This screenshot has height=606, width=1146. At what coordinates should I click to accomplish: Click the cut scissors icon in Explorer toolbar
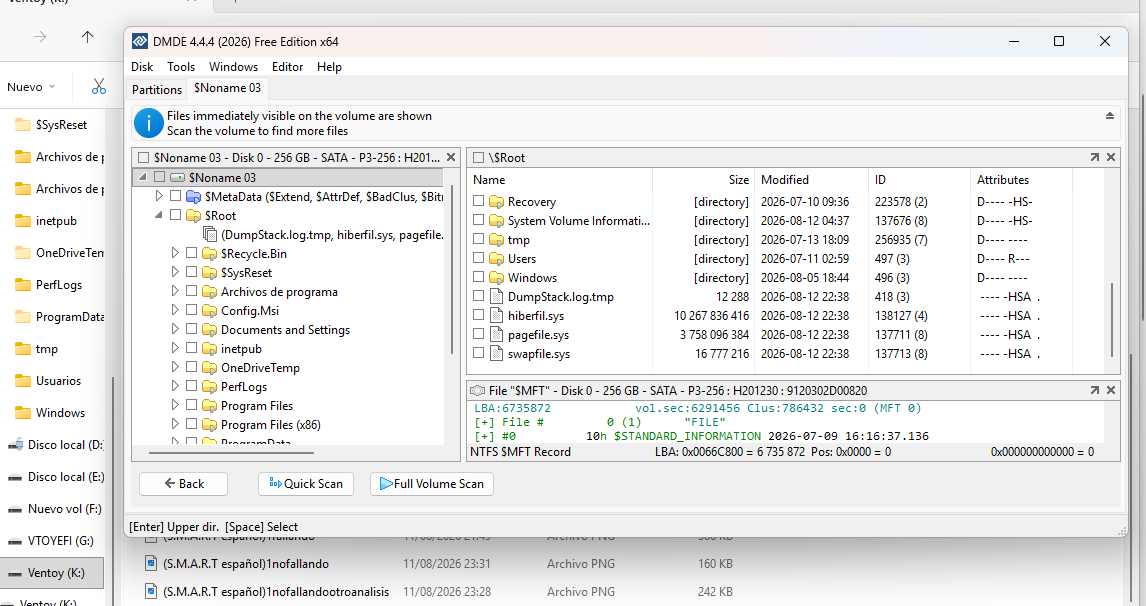click(x=99, y=87)
